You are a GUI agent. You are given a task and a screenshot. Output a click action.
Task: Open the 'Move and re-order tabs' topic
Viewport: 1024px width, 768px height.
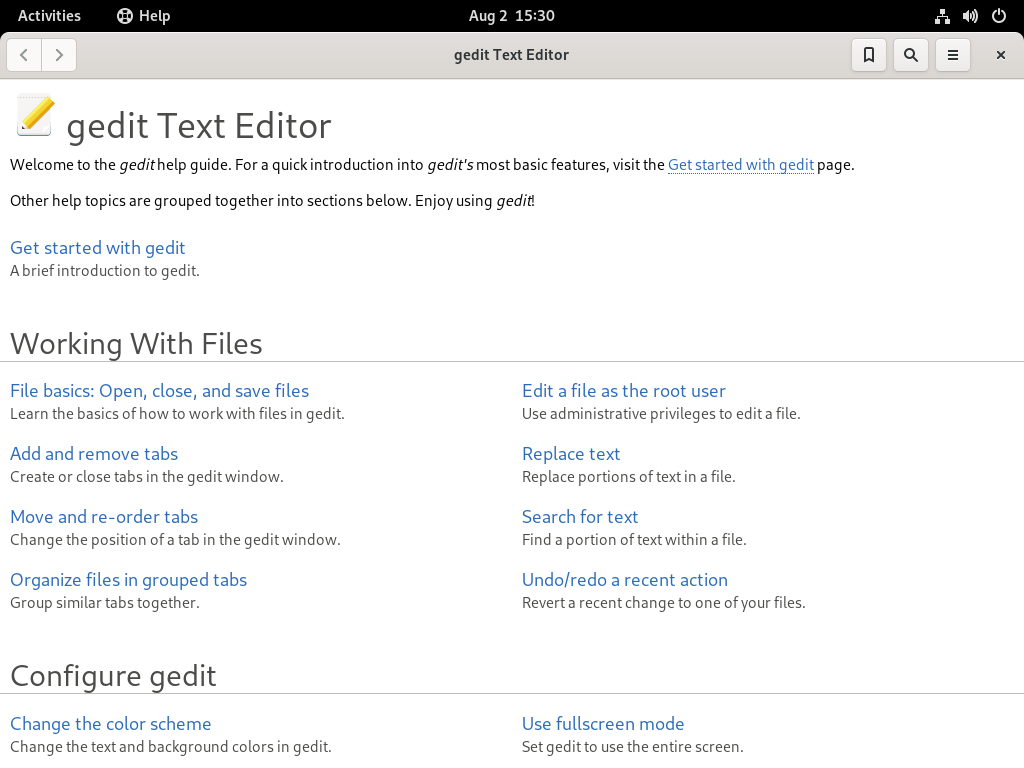pos(104,517)
